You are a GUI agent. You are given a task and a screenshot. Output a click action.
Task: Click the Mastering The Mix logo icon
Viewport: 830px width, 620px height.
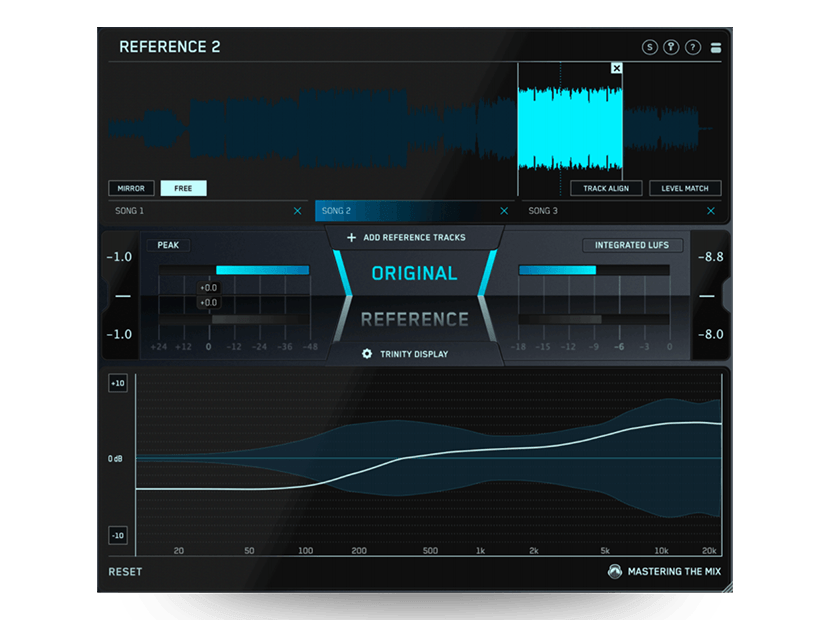[x=615, y=571]
